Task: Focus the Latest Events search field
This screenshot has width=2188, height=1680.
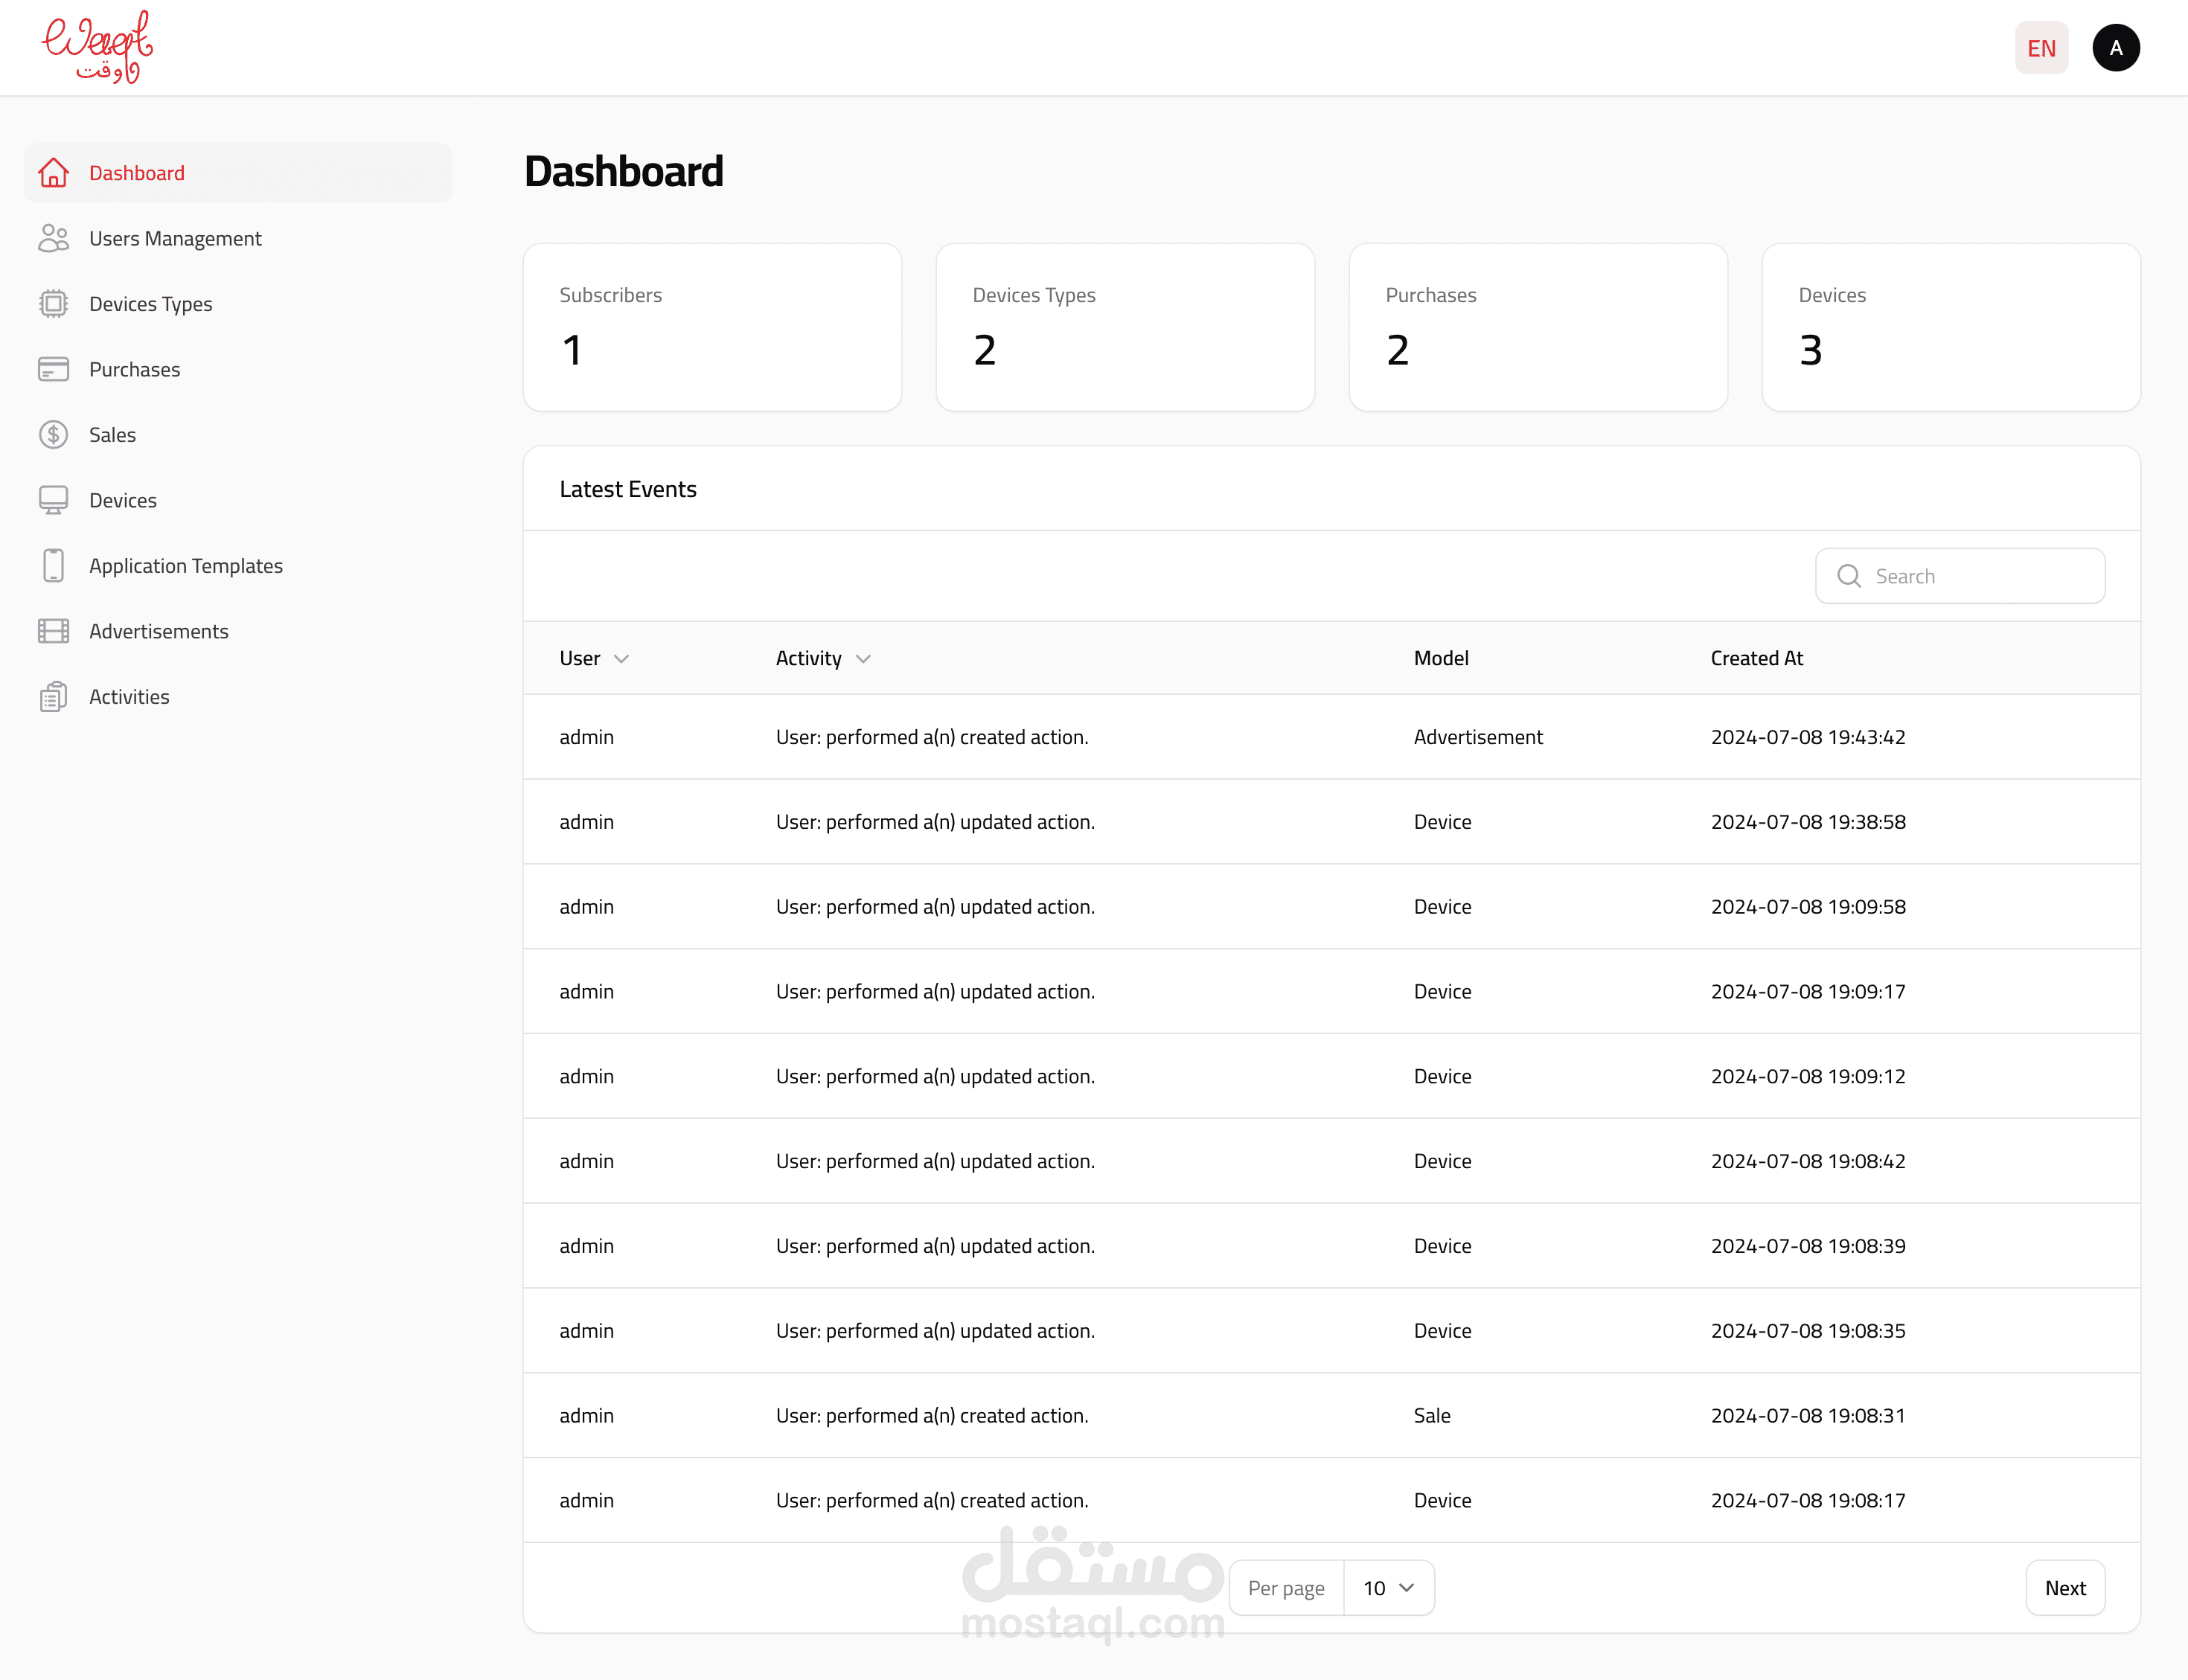Action: click(1980, 576)
